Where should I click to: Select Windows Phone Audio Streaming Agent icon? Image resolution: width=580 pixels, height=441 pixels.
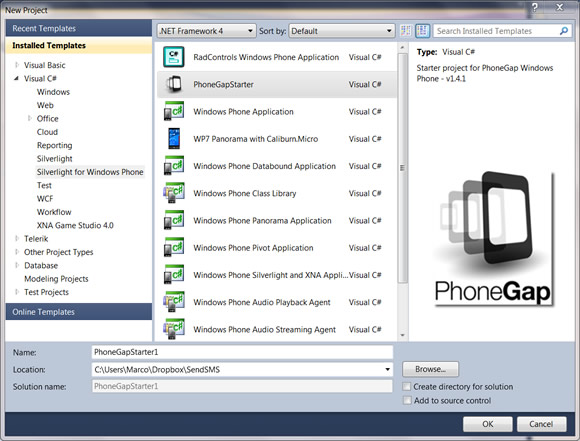[173, 329]
